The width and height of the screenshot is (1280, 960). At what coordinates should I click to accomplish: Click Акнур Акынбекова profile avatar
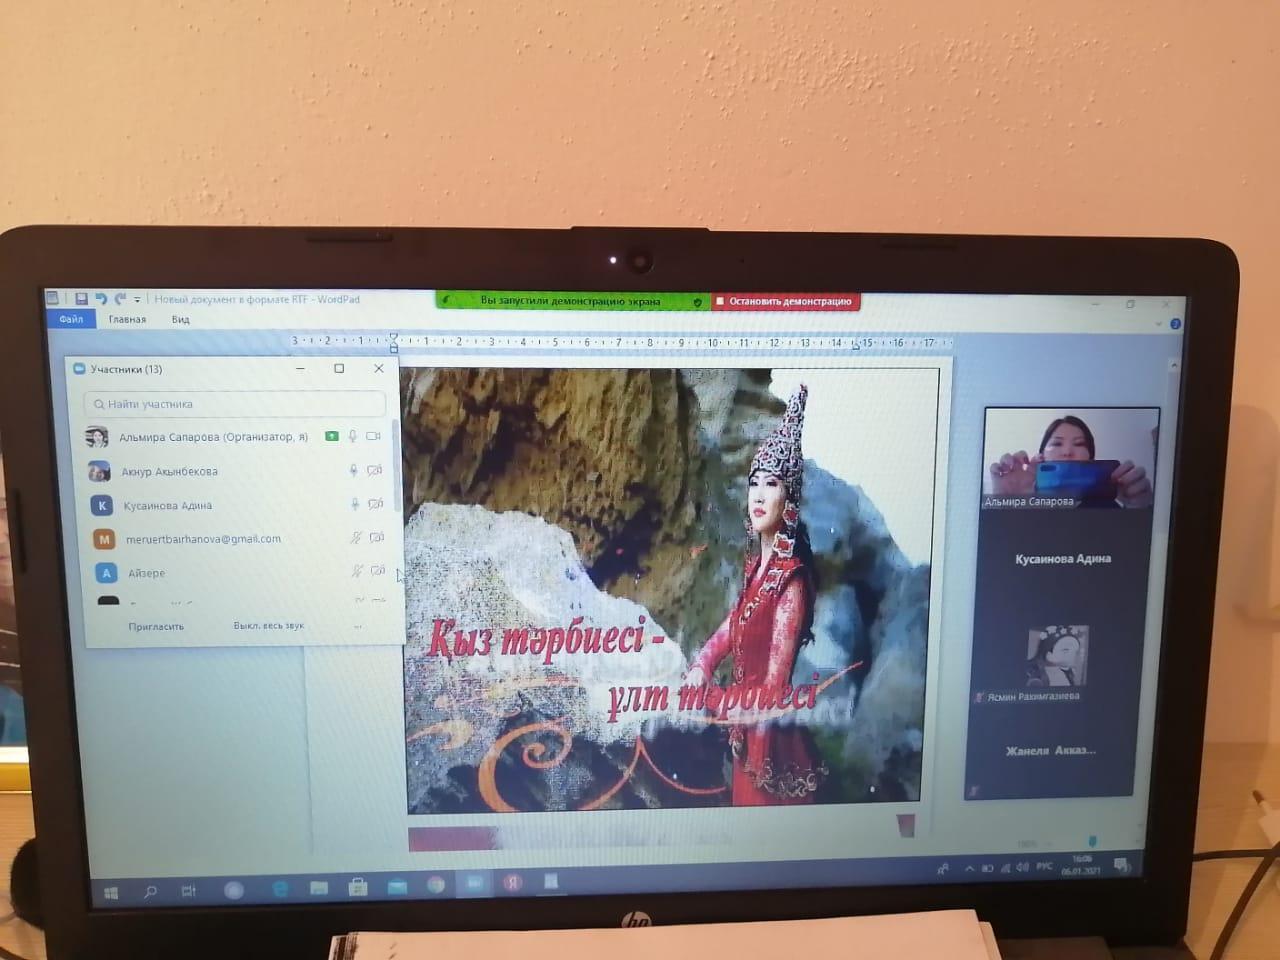pos(99,471)
